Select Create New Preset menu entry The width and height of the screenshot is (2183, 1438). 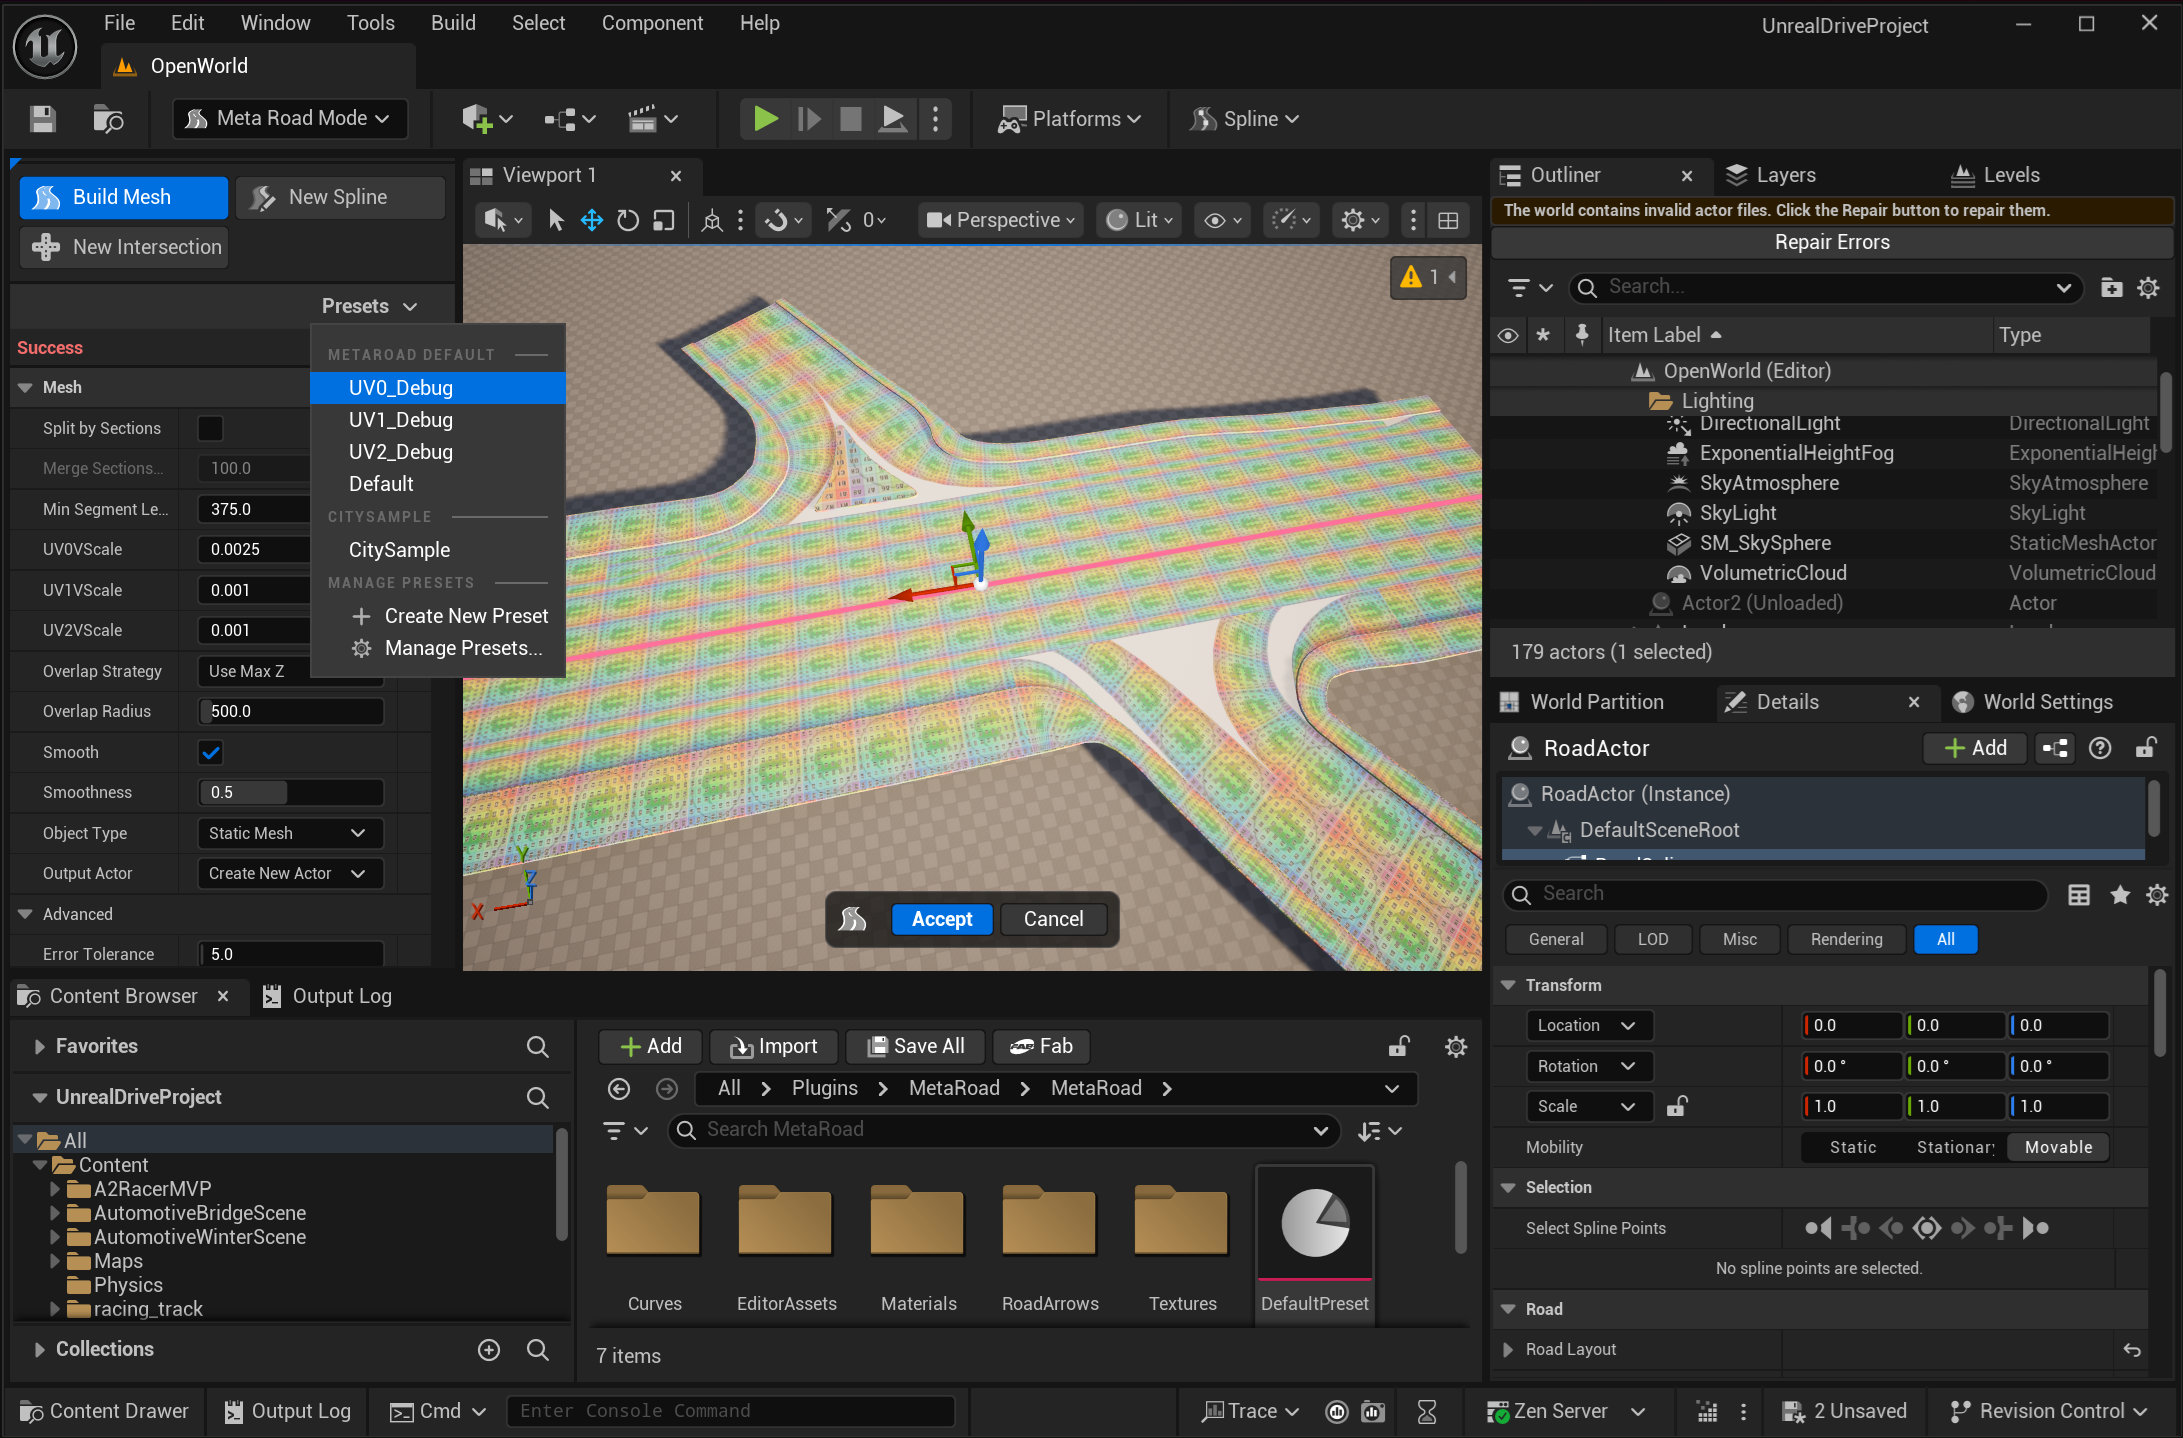438,616
